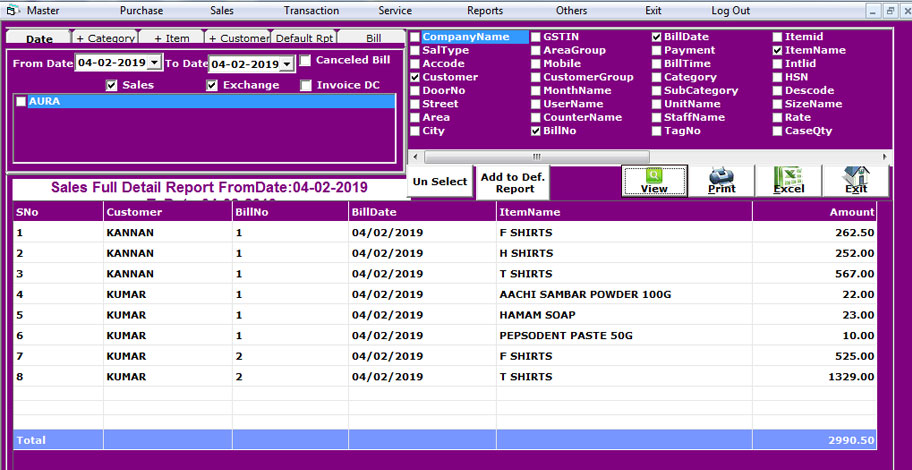Click Exit in the menu bar

pyautogui.click(x=653, y=10)
